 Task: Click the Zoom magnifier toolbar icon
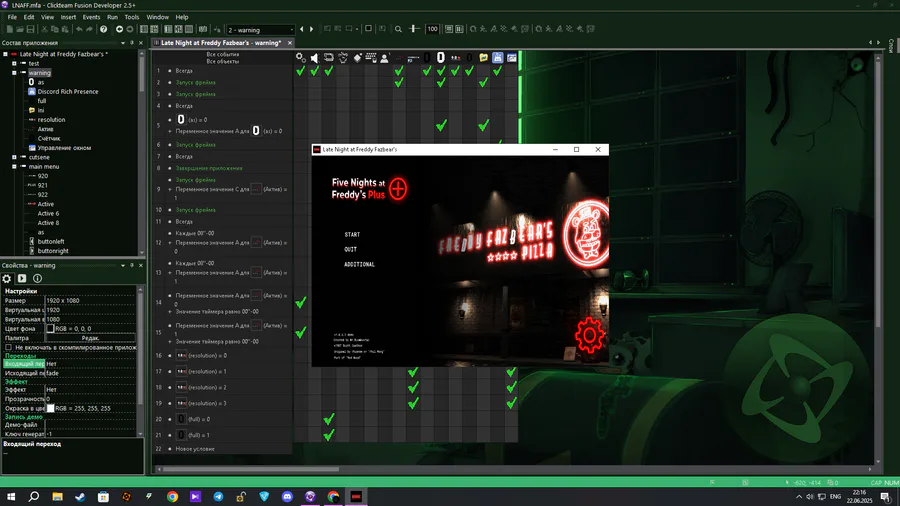click(398, 29)
